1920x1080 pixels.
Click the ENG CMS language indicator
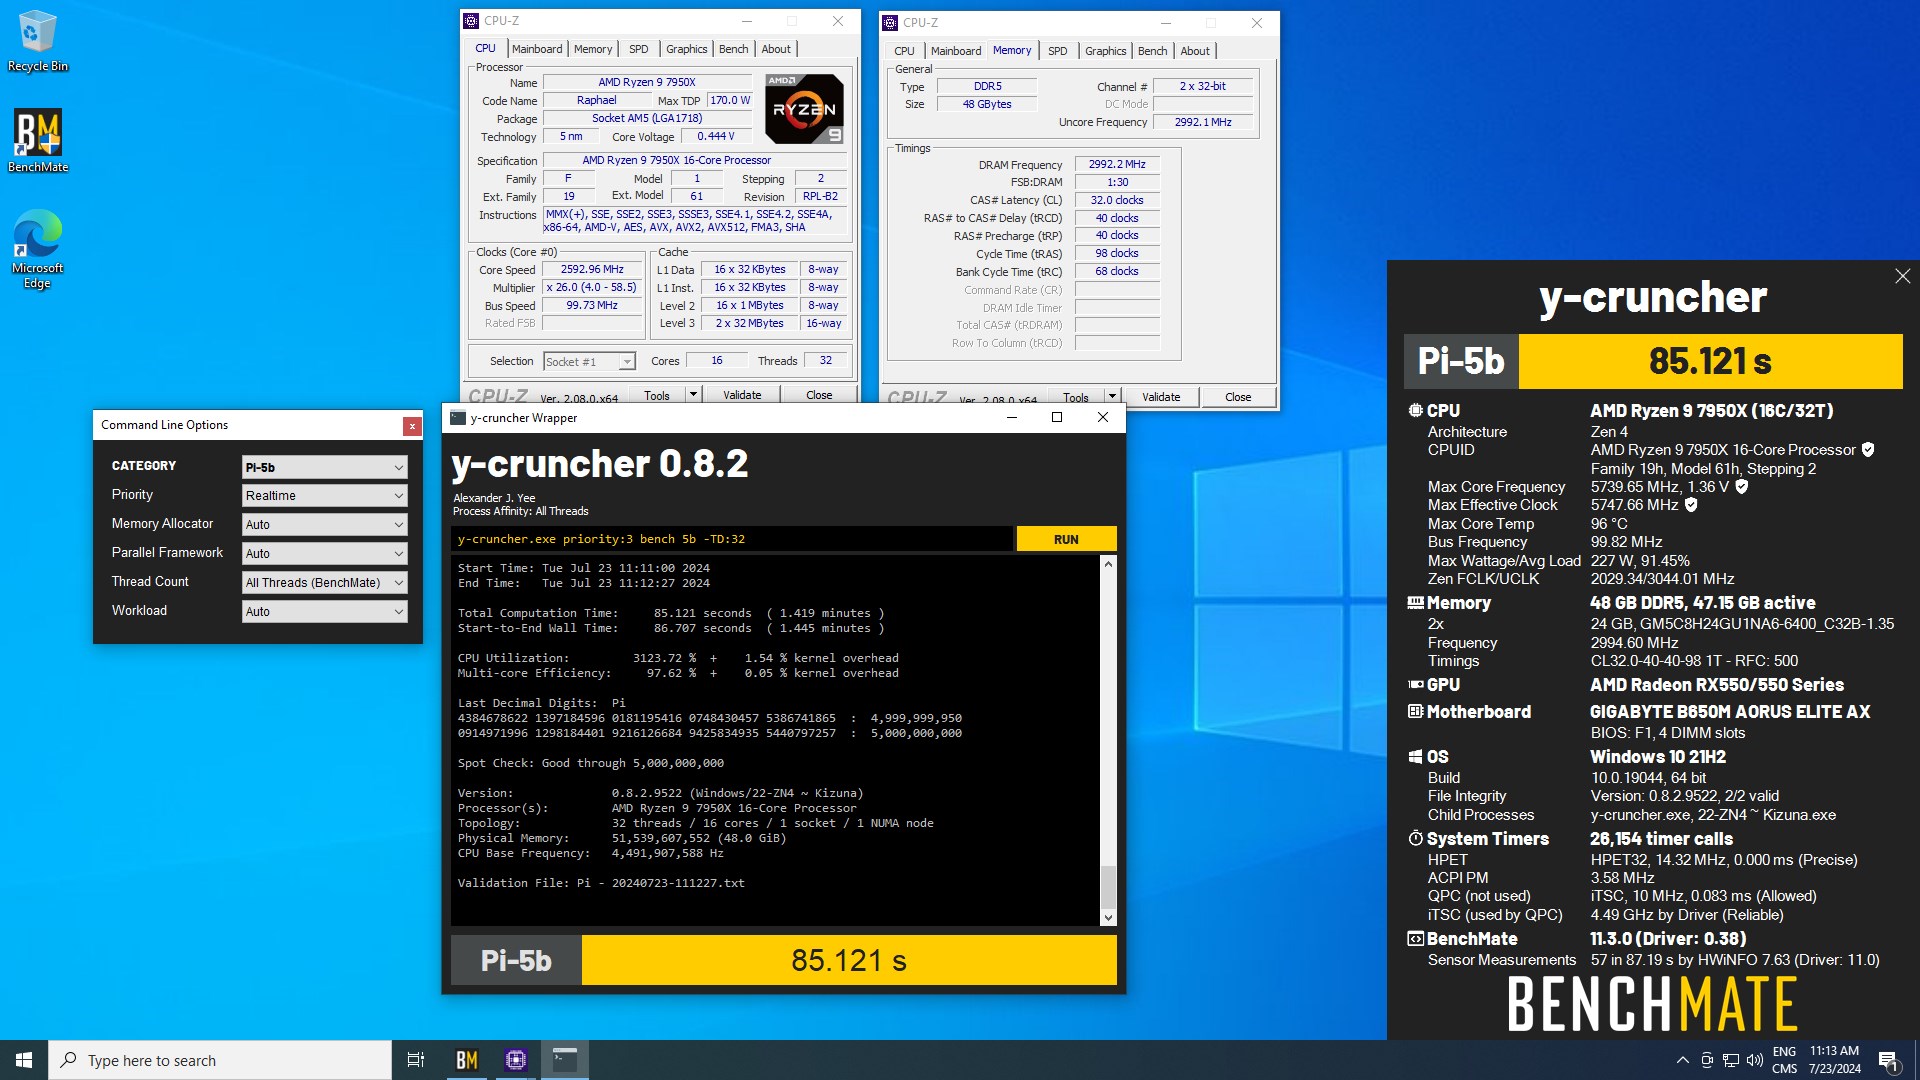[x=1784, y=1060]
